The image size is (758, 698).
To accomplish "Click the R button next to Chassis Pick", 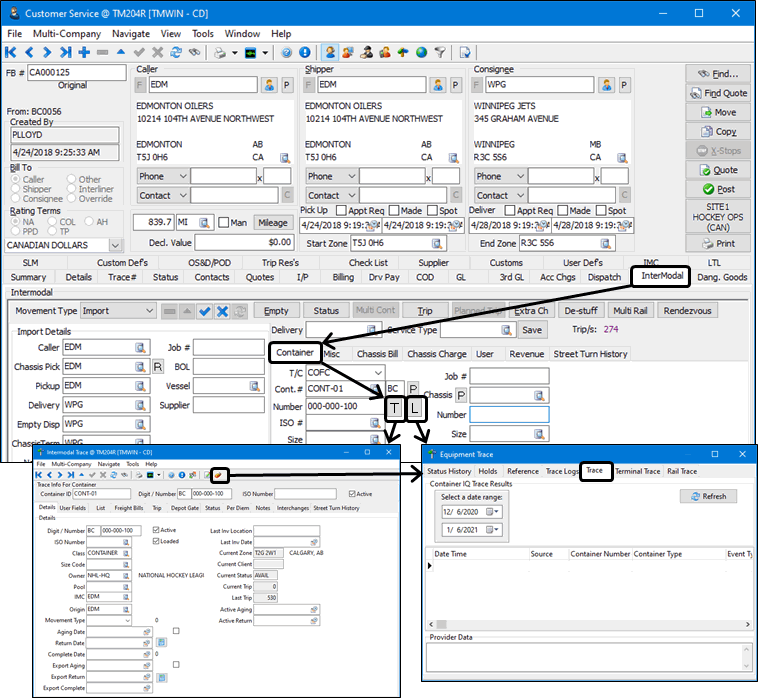I will coord(157,367).
